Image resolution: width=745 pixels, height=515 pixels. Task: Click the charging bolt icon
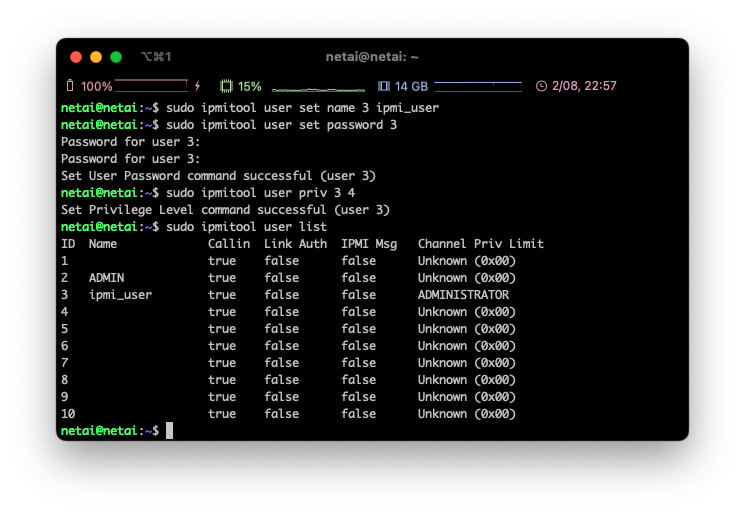(198, 86)
